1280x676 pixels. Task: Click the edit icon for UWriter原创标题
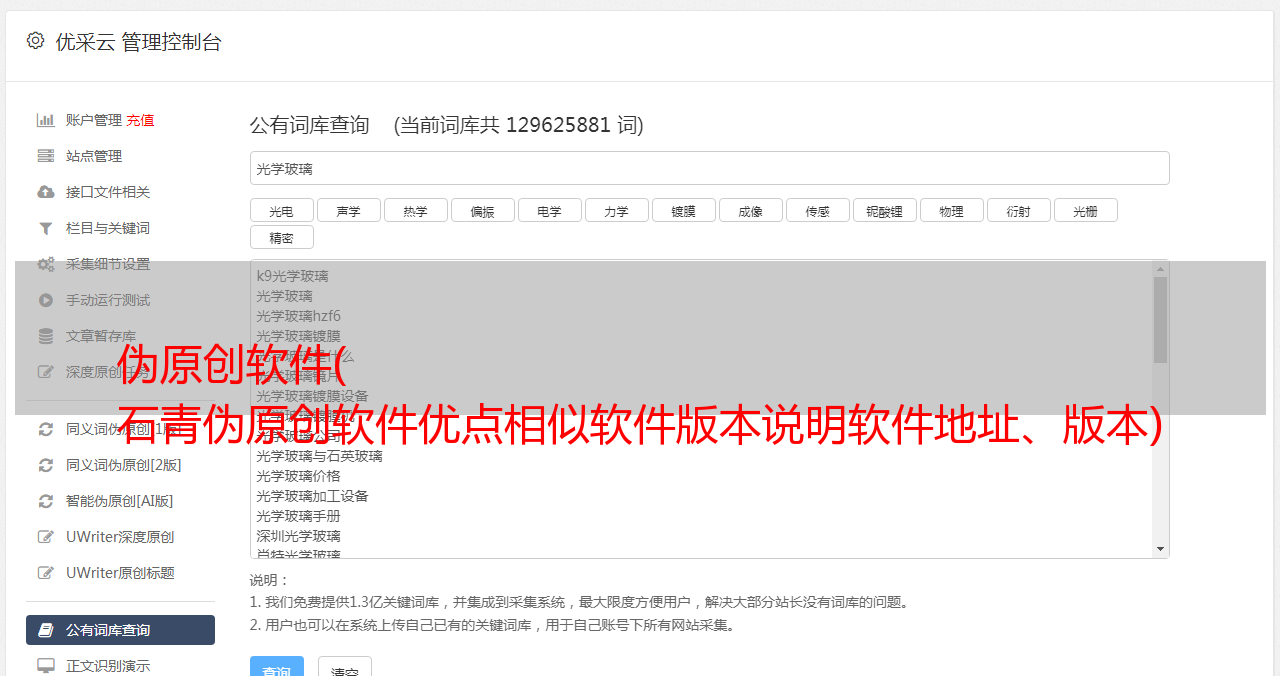46,573
